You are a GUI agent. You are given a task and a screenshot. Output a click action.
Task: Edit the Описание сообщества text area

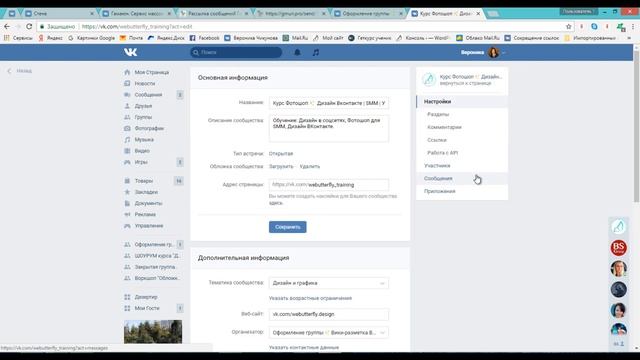(329, 129)
